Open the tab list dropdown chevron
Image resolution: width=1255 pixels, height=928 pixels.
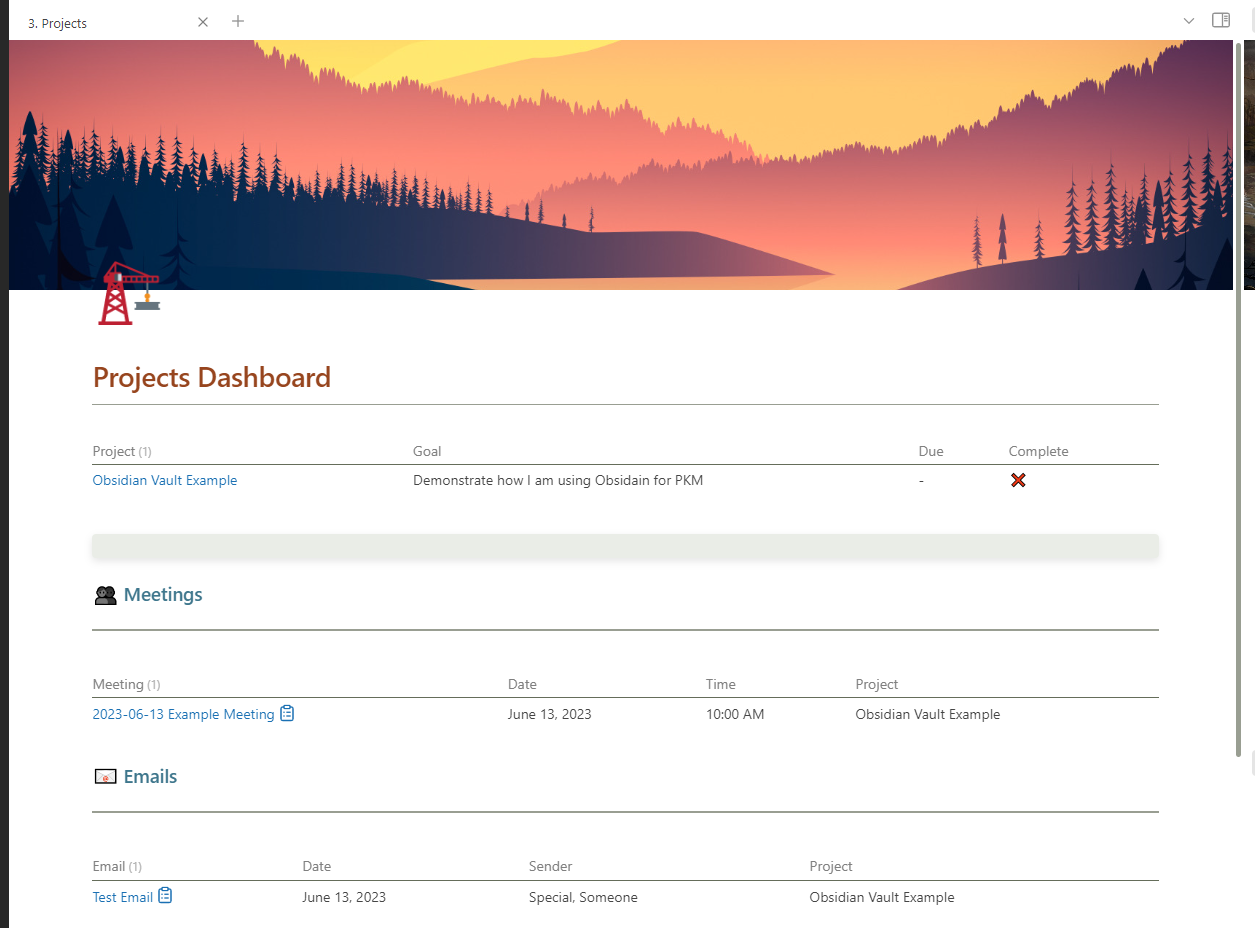[x=1189, y=21]
